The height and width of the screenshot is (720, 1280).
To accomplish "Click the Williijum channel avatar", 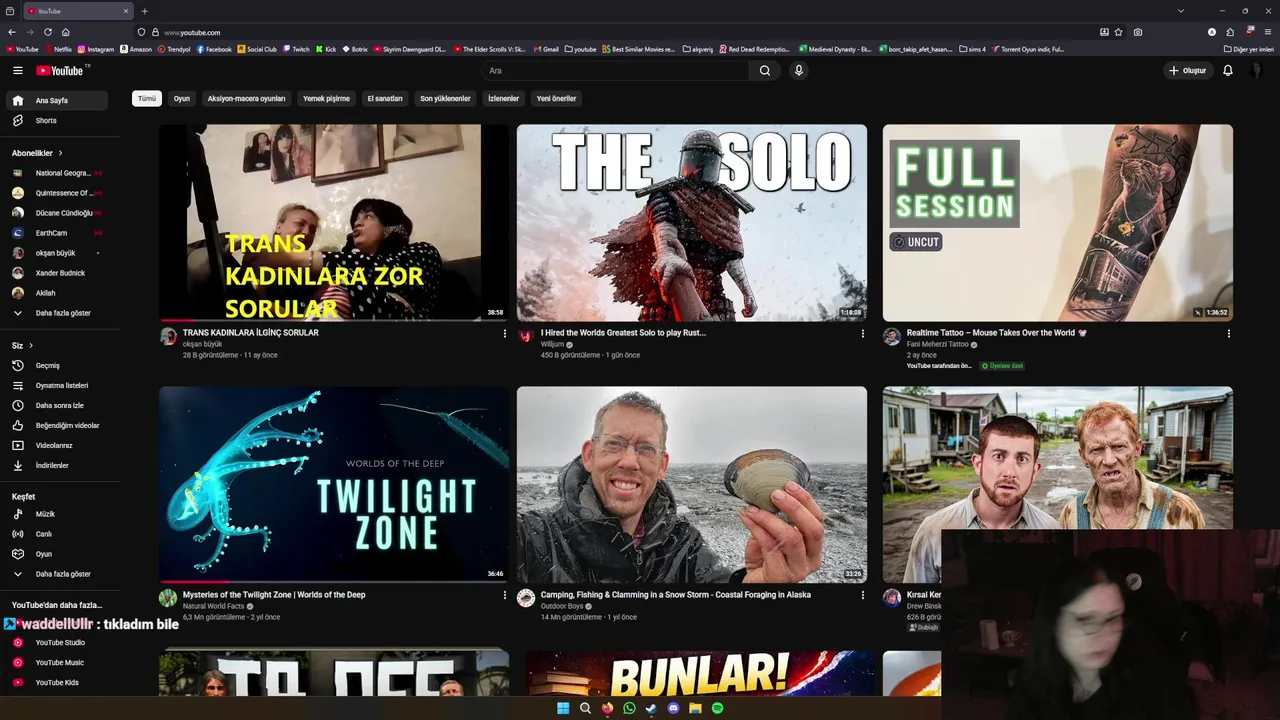I will click(x=526, y=336).
